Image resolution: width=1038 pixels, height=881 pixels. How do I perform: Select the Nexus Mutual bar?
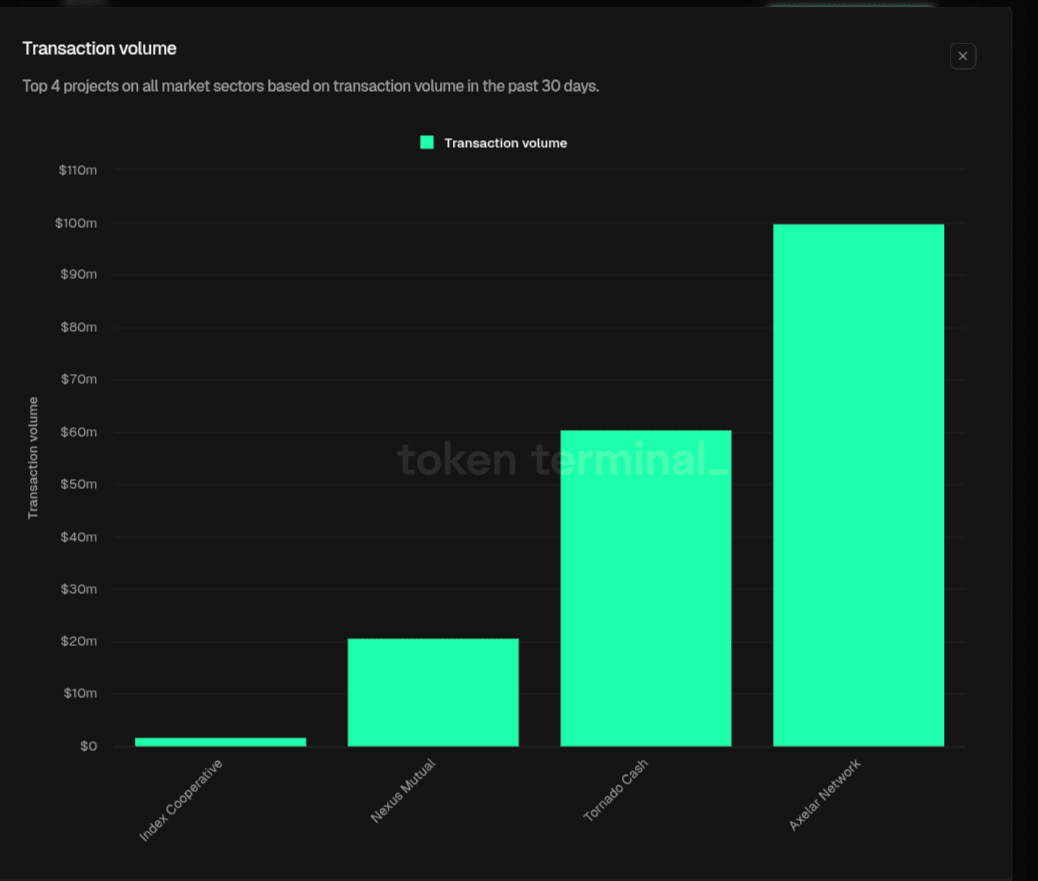coord(433,692)
